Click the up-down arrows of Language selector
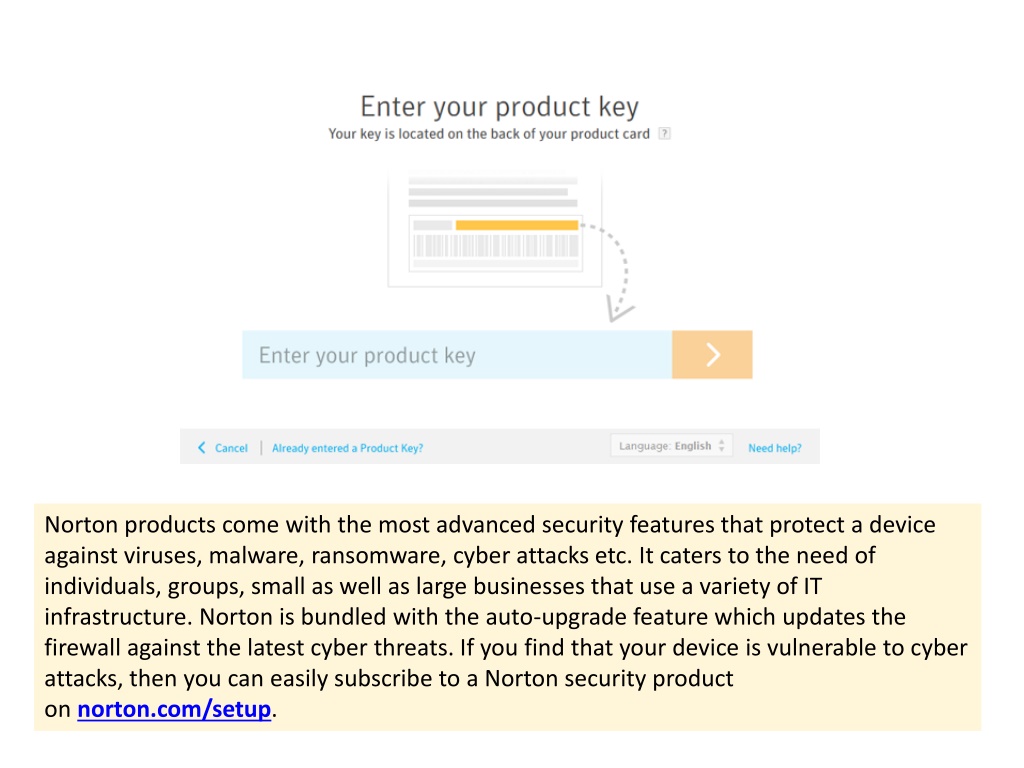The image size is (1024, 768). [x=722, y=446]
